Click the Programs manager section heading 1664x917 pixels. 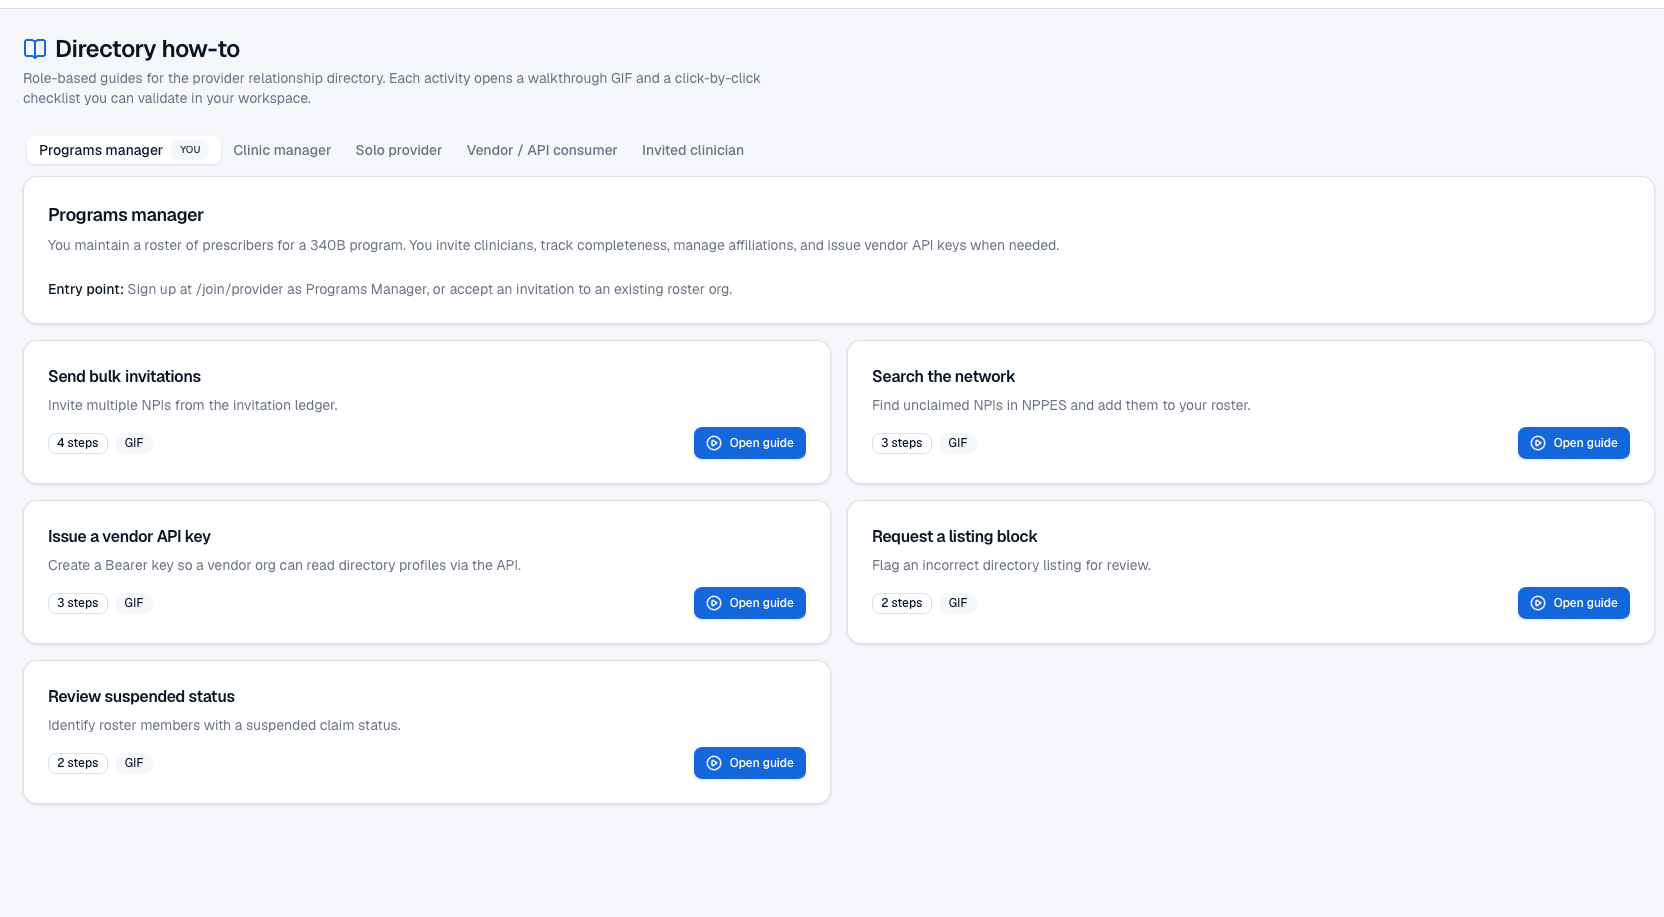pyautogui.click(x=126, y=215)
